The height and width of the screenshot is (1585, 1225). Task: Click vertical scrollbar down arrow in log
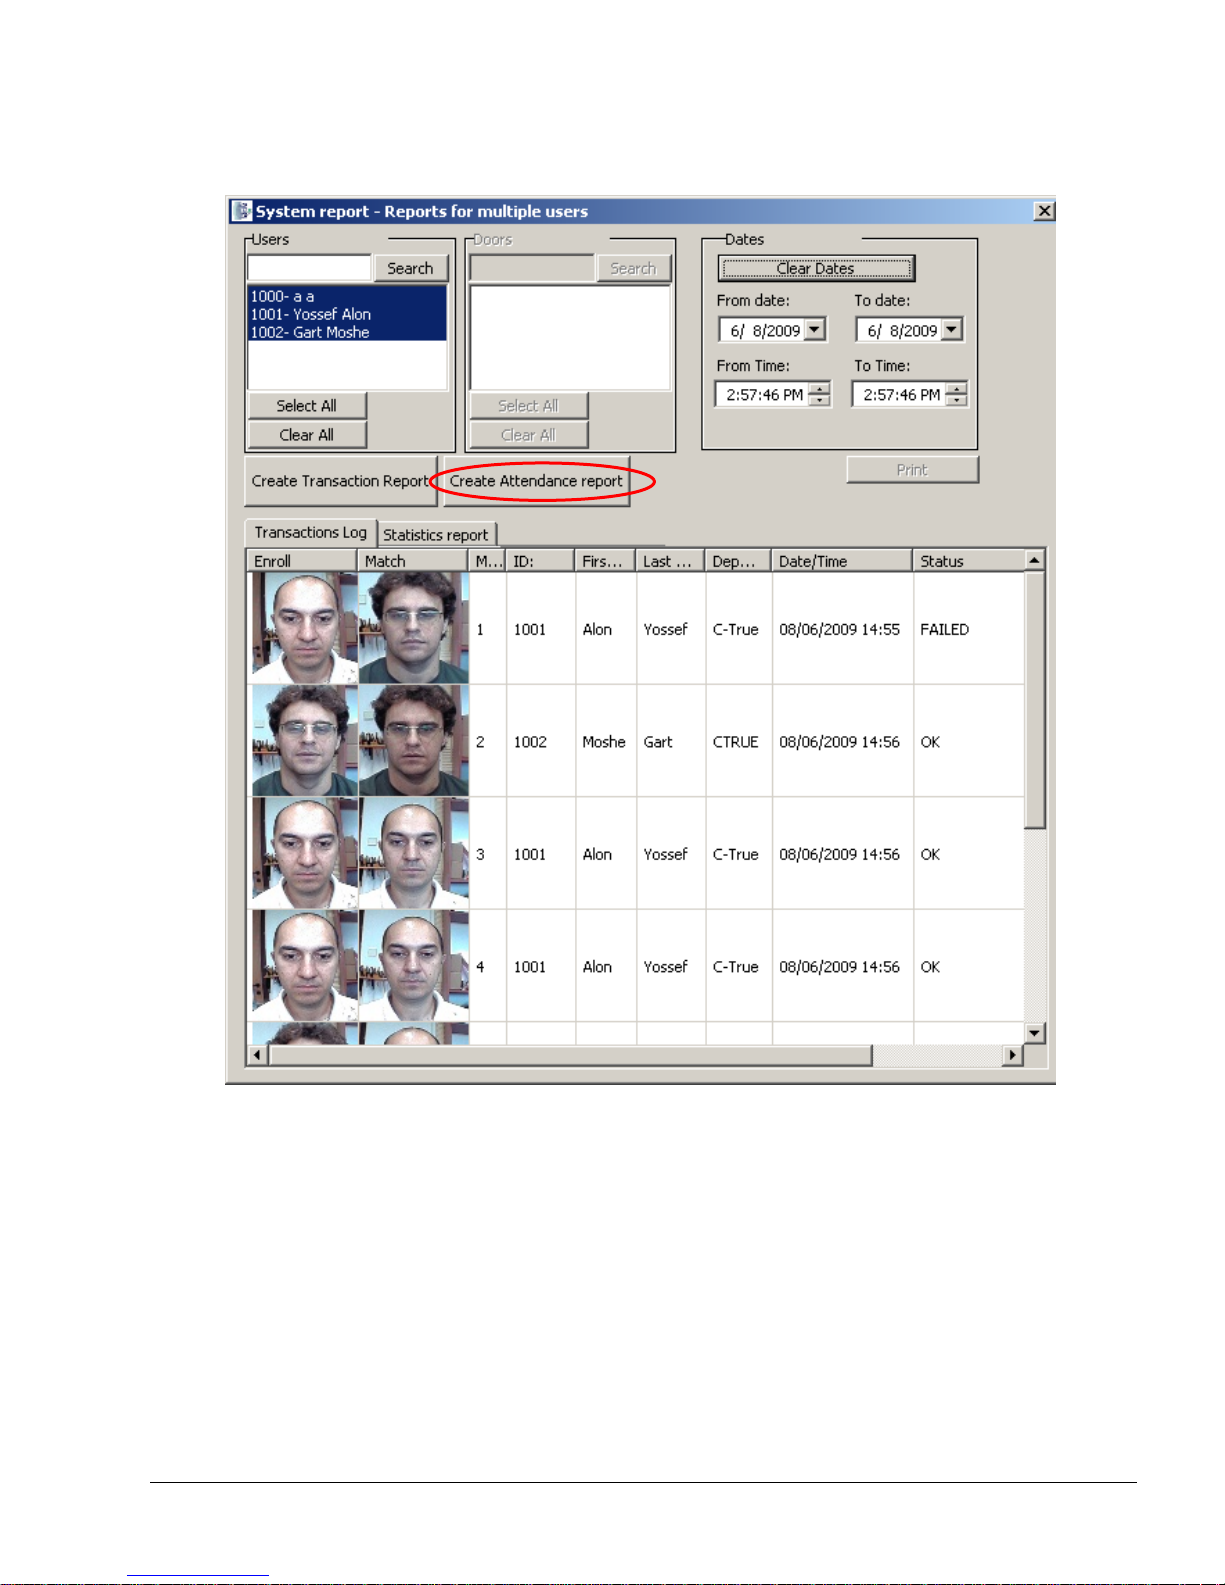pos(1035,1033)
